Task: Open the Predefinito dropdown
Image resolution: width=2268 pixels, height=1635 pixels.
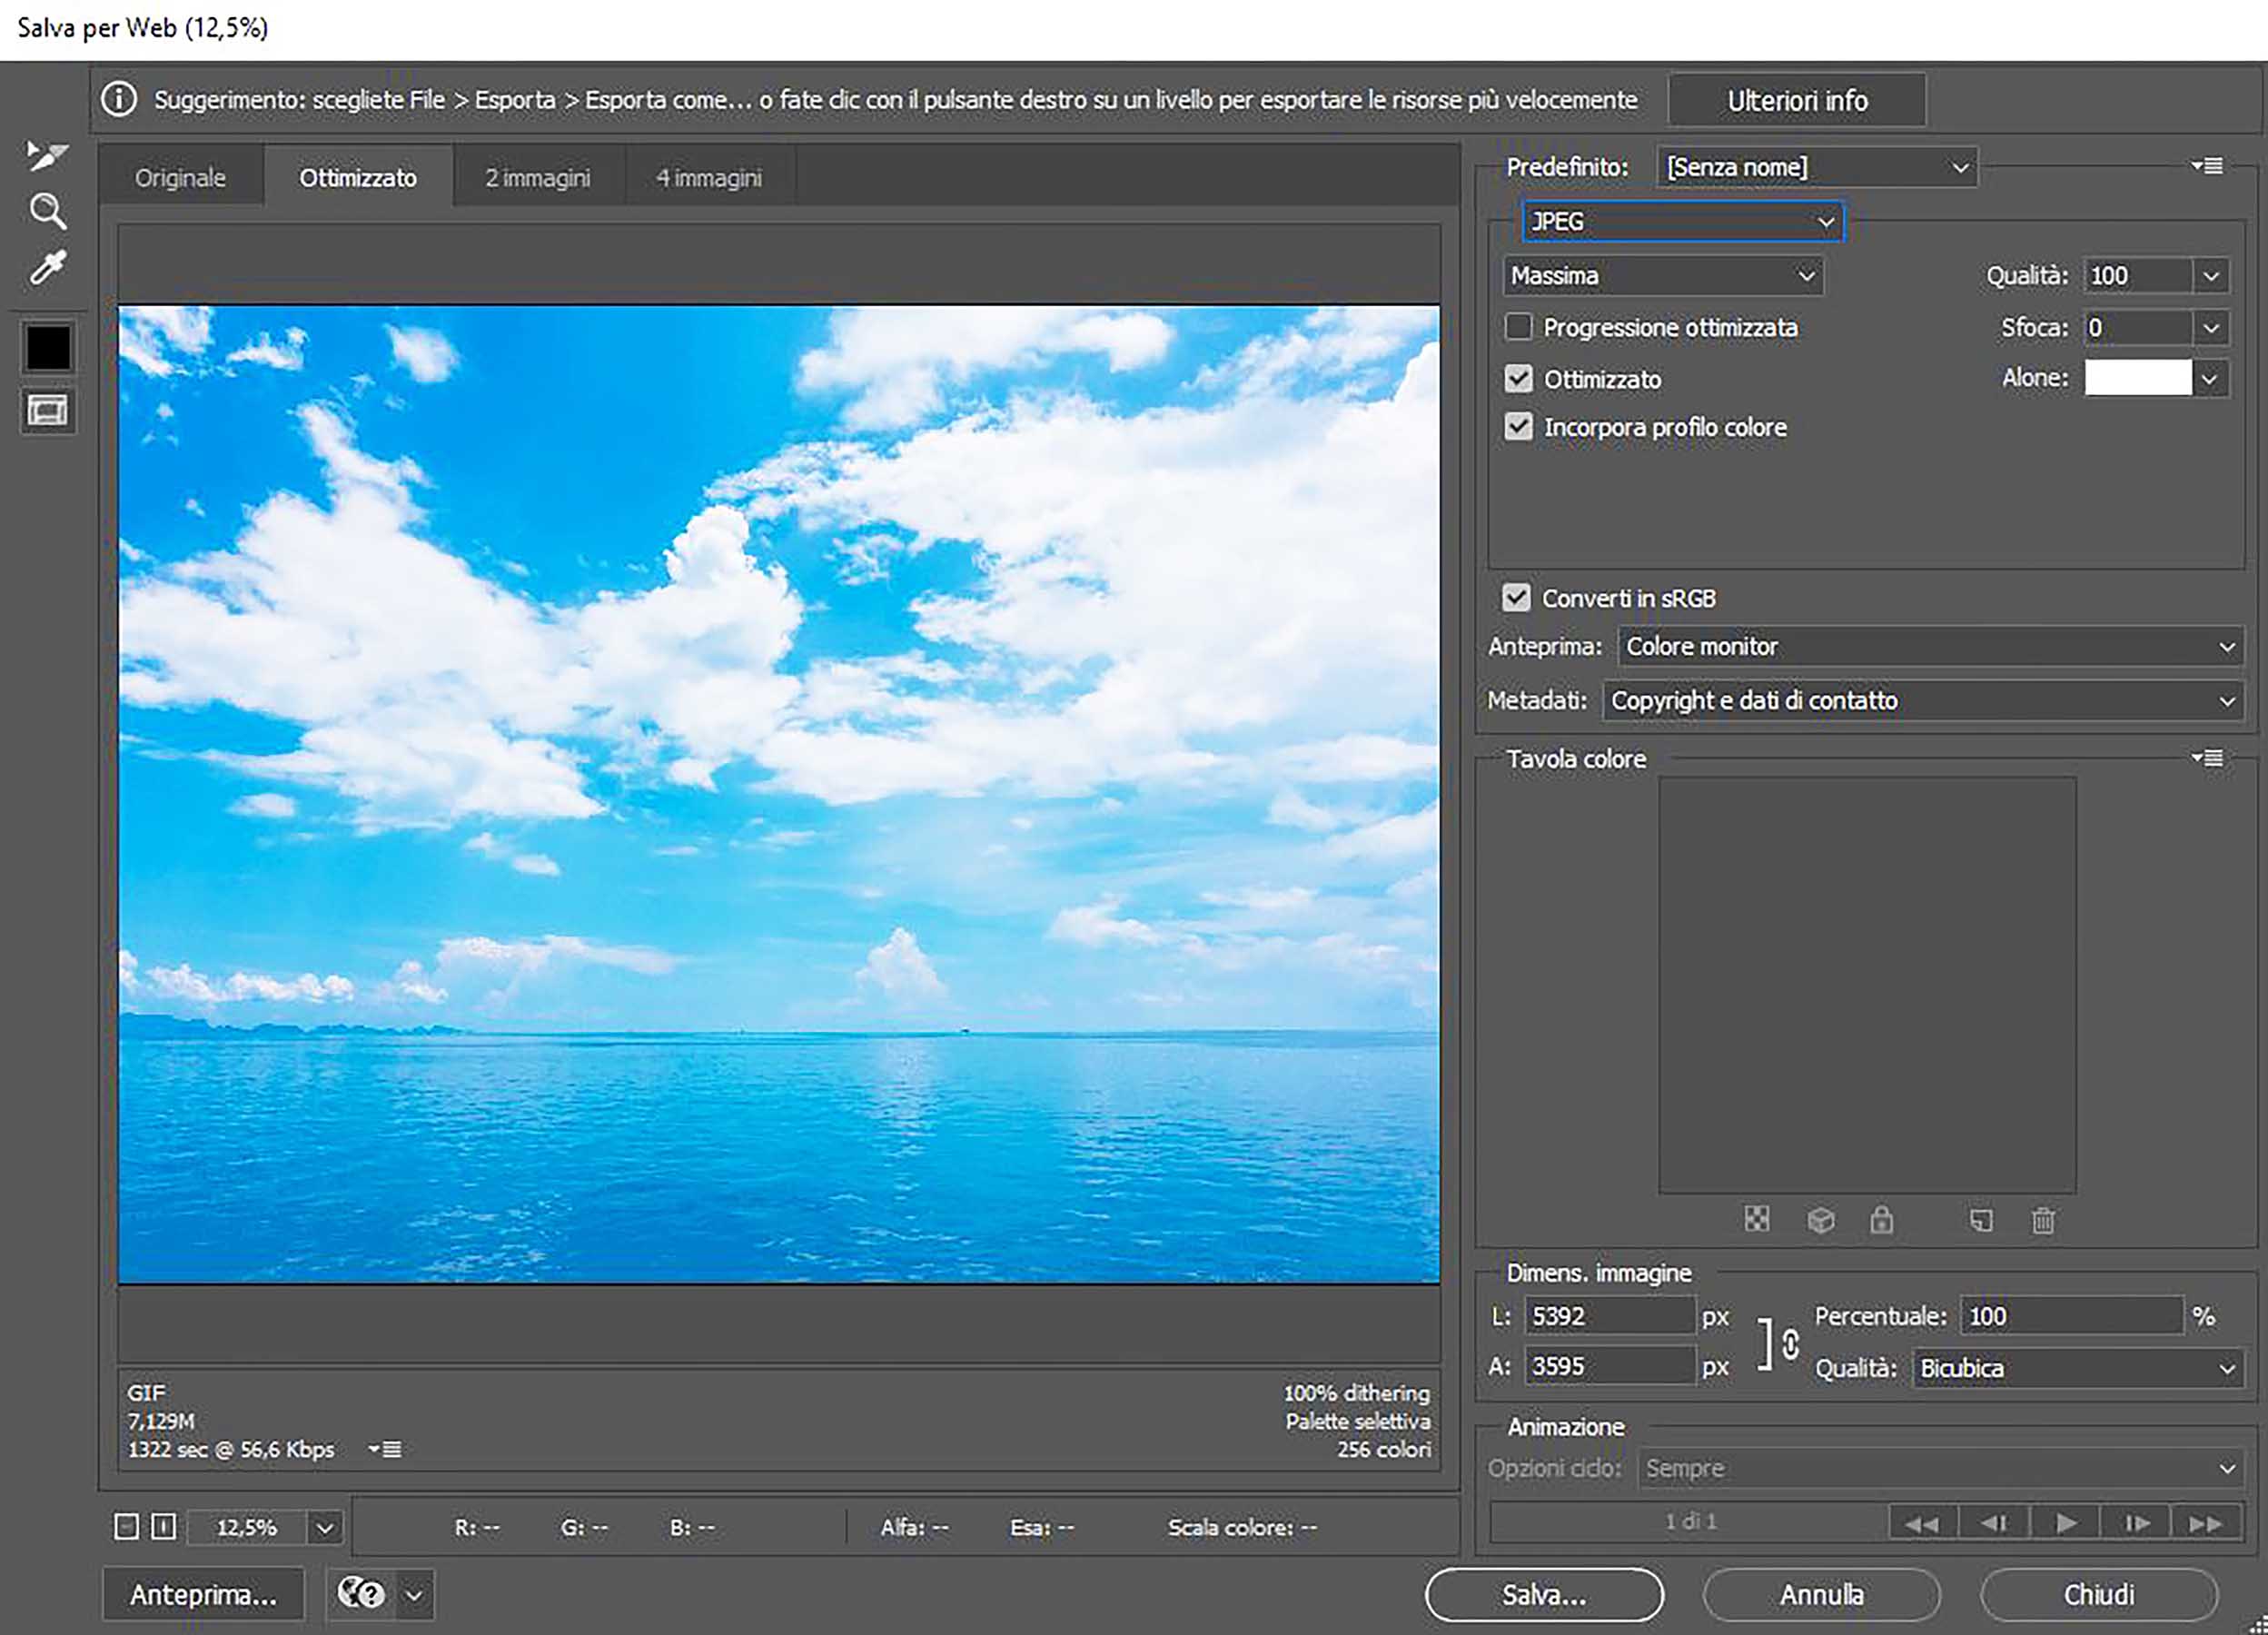Action: click(1816, 167)
